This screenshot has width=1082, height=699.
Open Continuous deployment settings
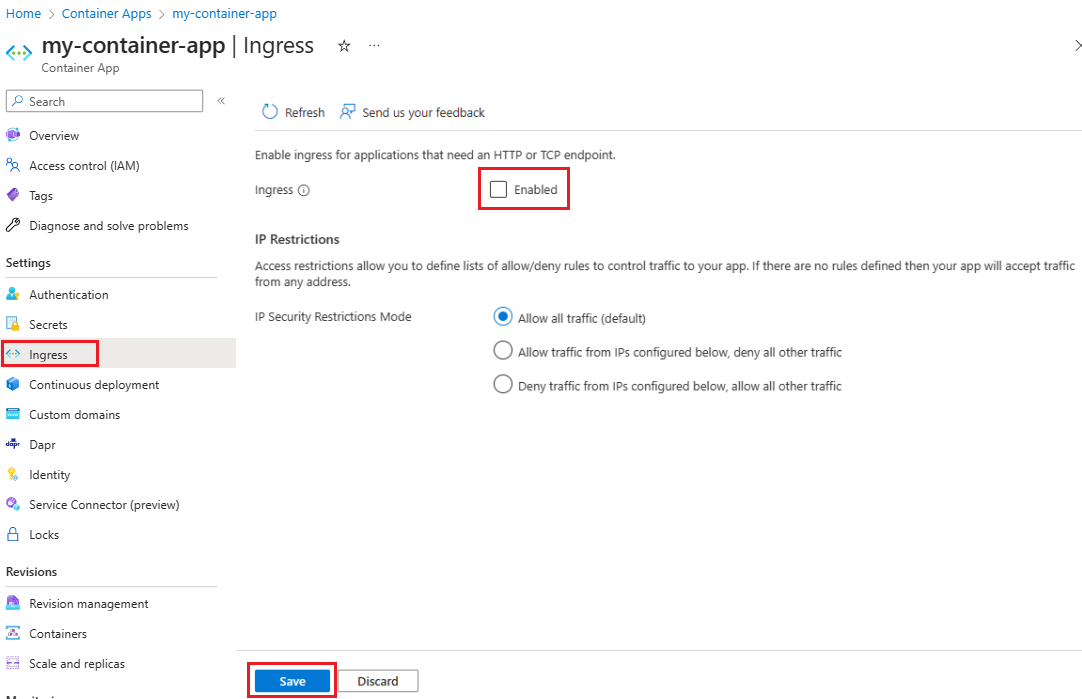94,384
